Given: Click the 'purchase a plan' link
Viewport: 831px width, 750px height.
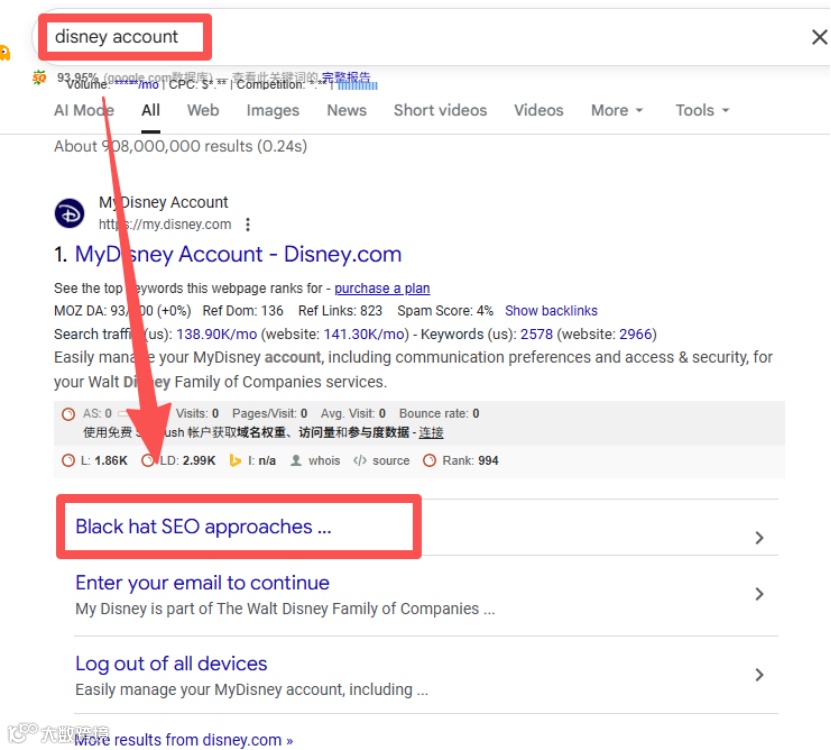Looking at the screenshot, I should coord(382,288).
